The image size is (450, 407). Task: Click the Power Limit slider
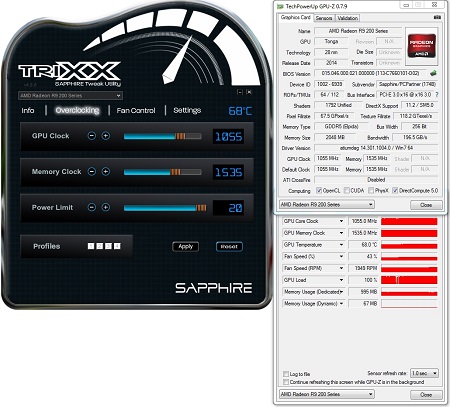tap(165, 208)
